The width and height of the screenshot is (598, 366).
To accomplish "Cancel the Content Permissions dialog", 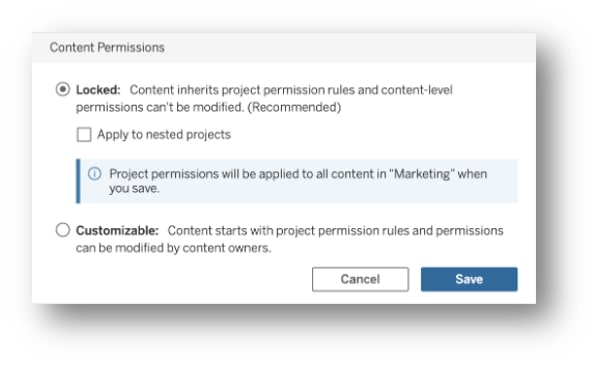I will 360,279.
